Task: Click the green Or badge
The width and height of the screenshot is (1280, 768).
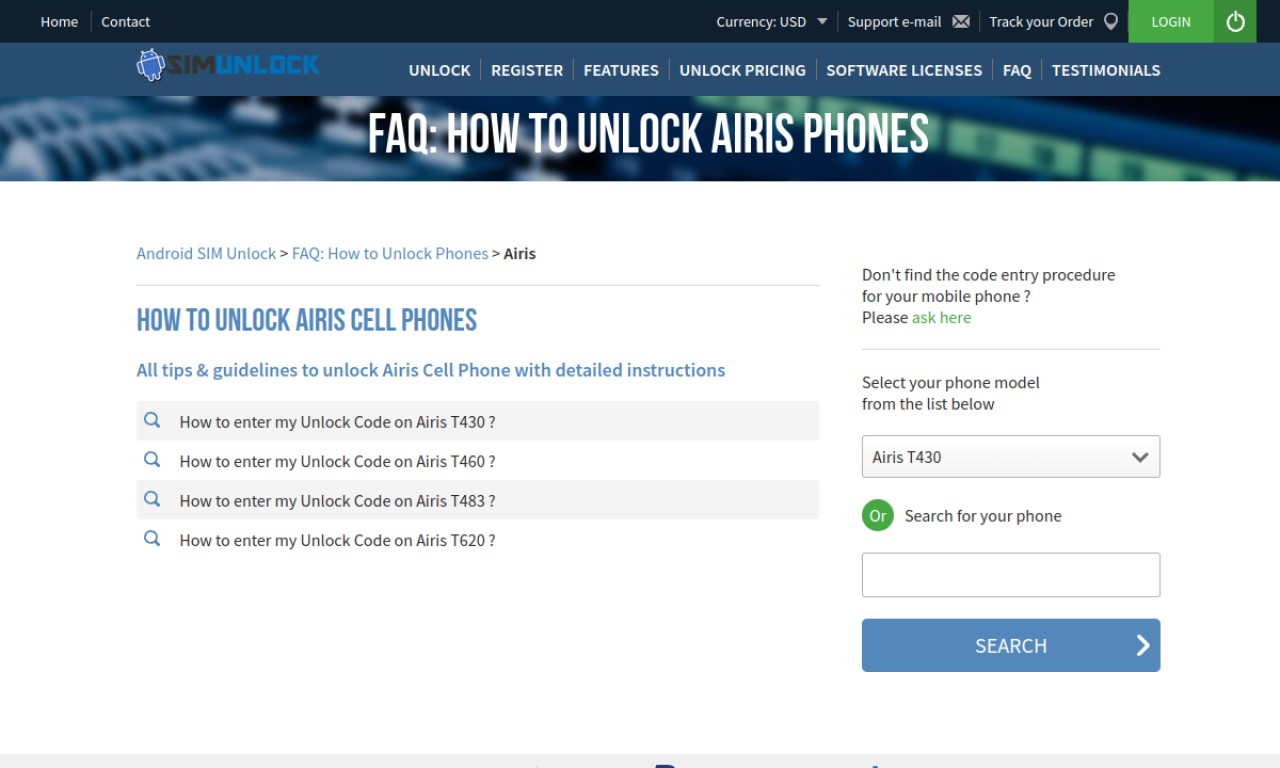Action: click(878, 516)
